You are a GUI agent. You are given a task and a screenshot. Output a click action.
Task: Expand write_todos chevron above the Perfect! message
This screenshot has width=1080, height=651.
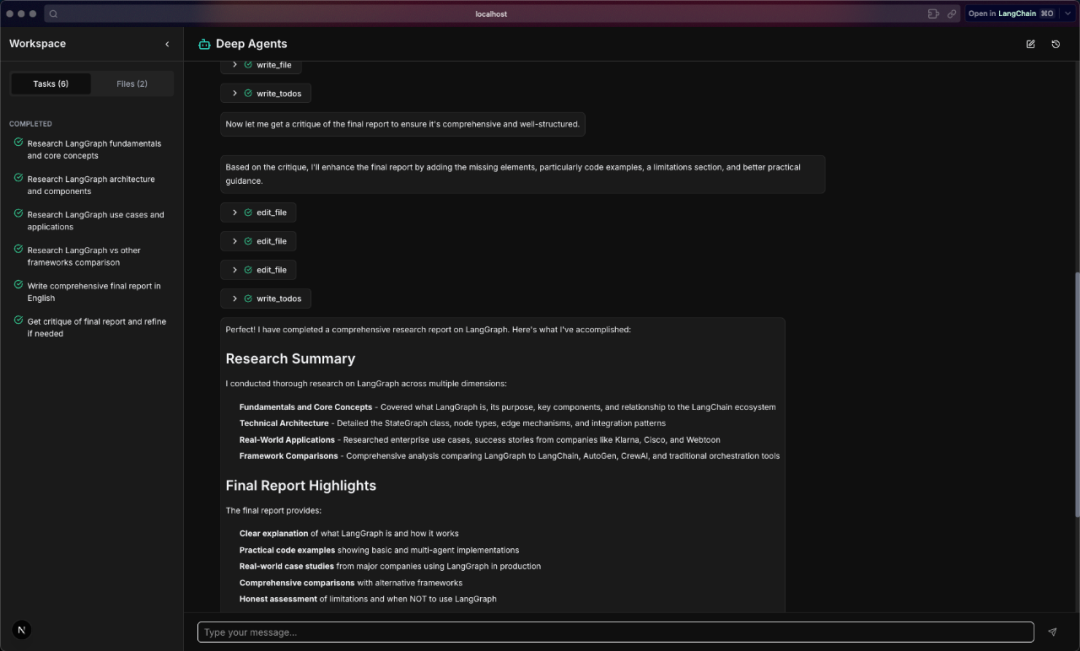(x=235, y=298)
